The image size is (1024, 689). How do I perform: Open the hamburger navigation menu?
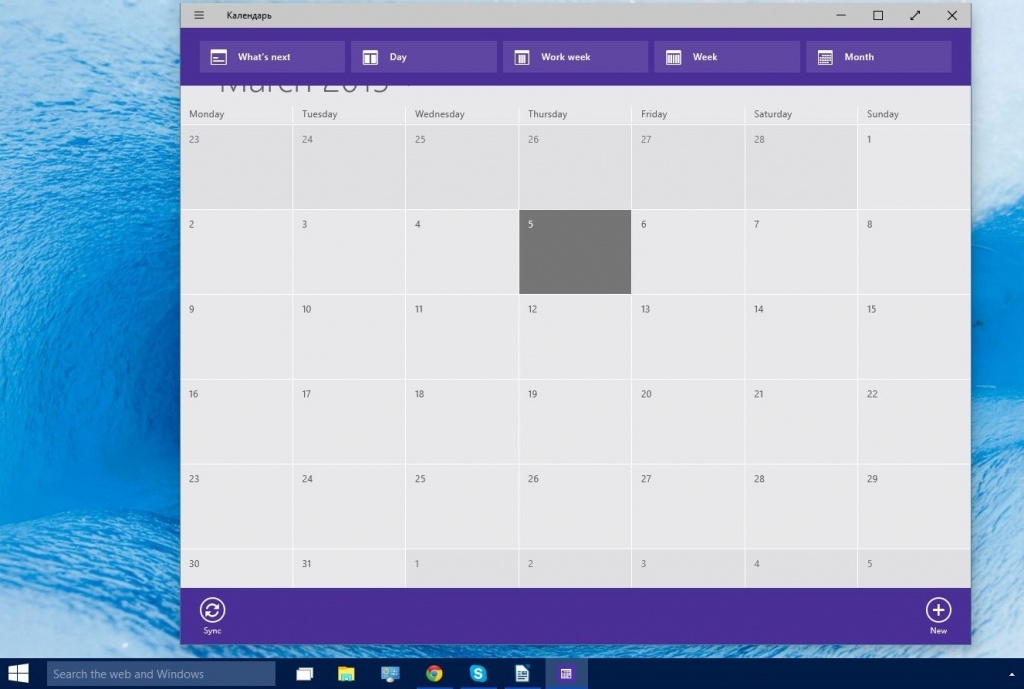(198, 15)
